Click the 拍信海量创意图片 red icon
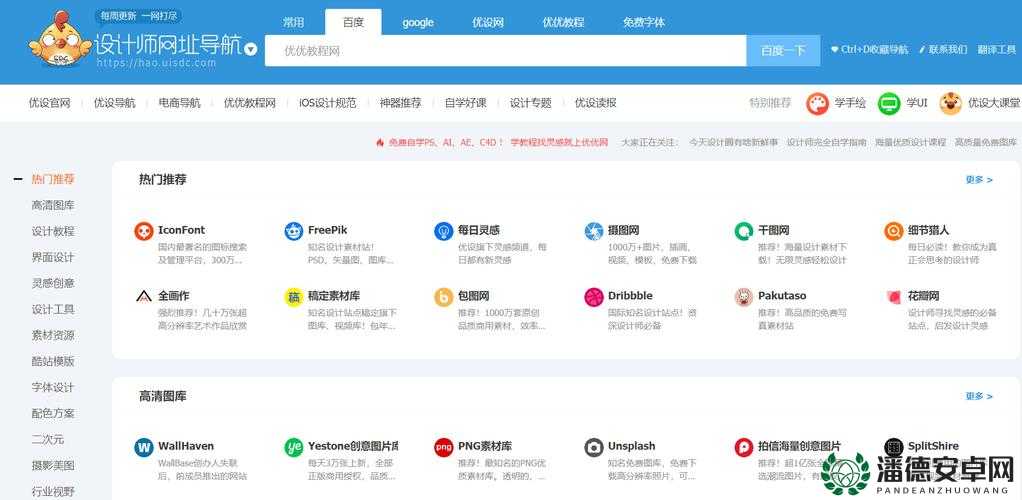Viewport: 1022px width, 500px height. point(744,447)
